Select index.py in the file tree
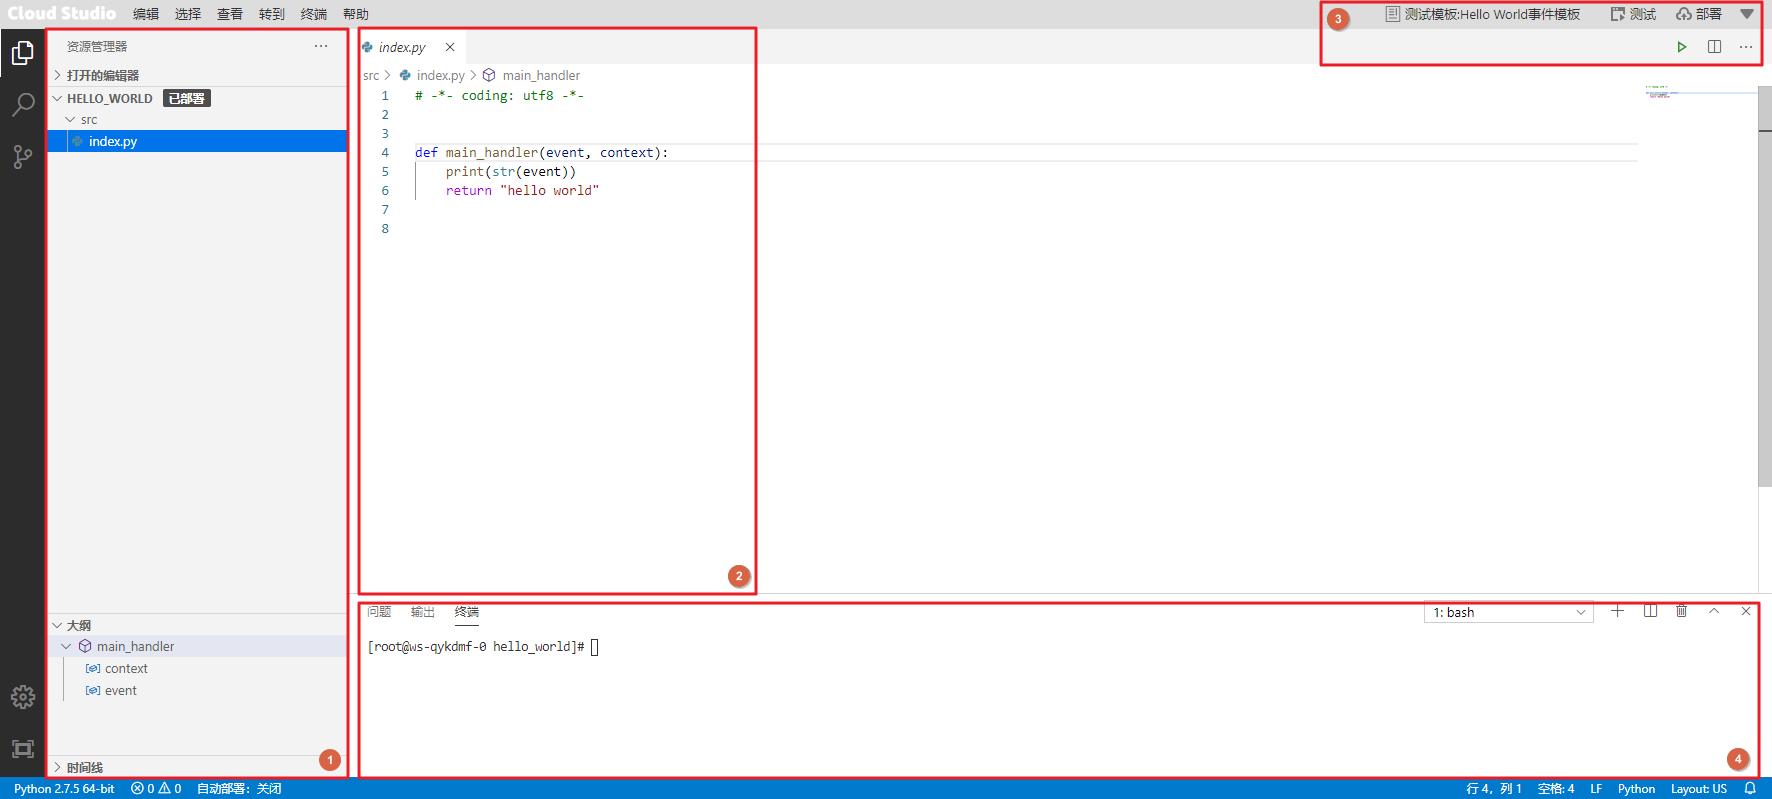This screenshot has width=1772, height=799. coord(197,141)
